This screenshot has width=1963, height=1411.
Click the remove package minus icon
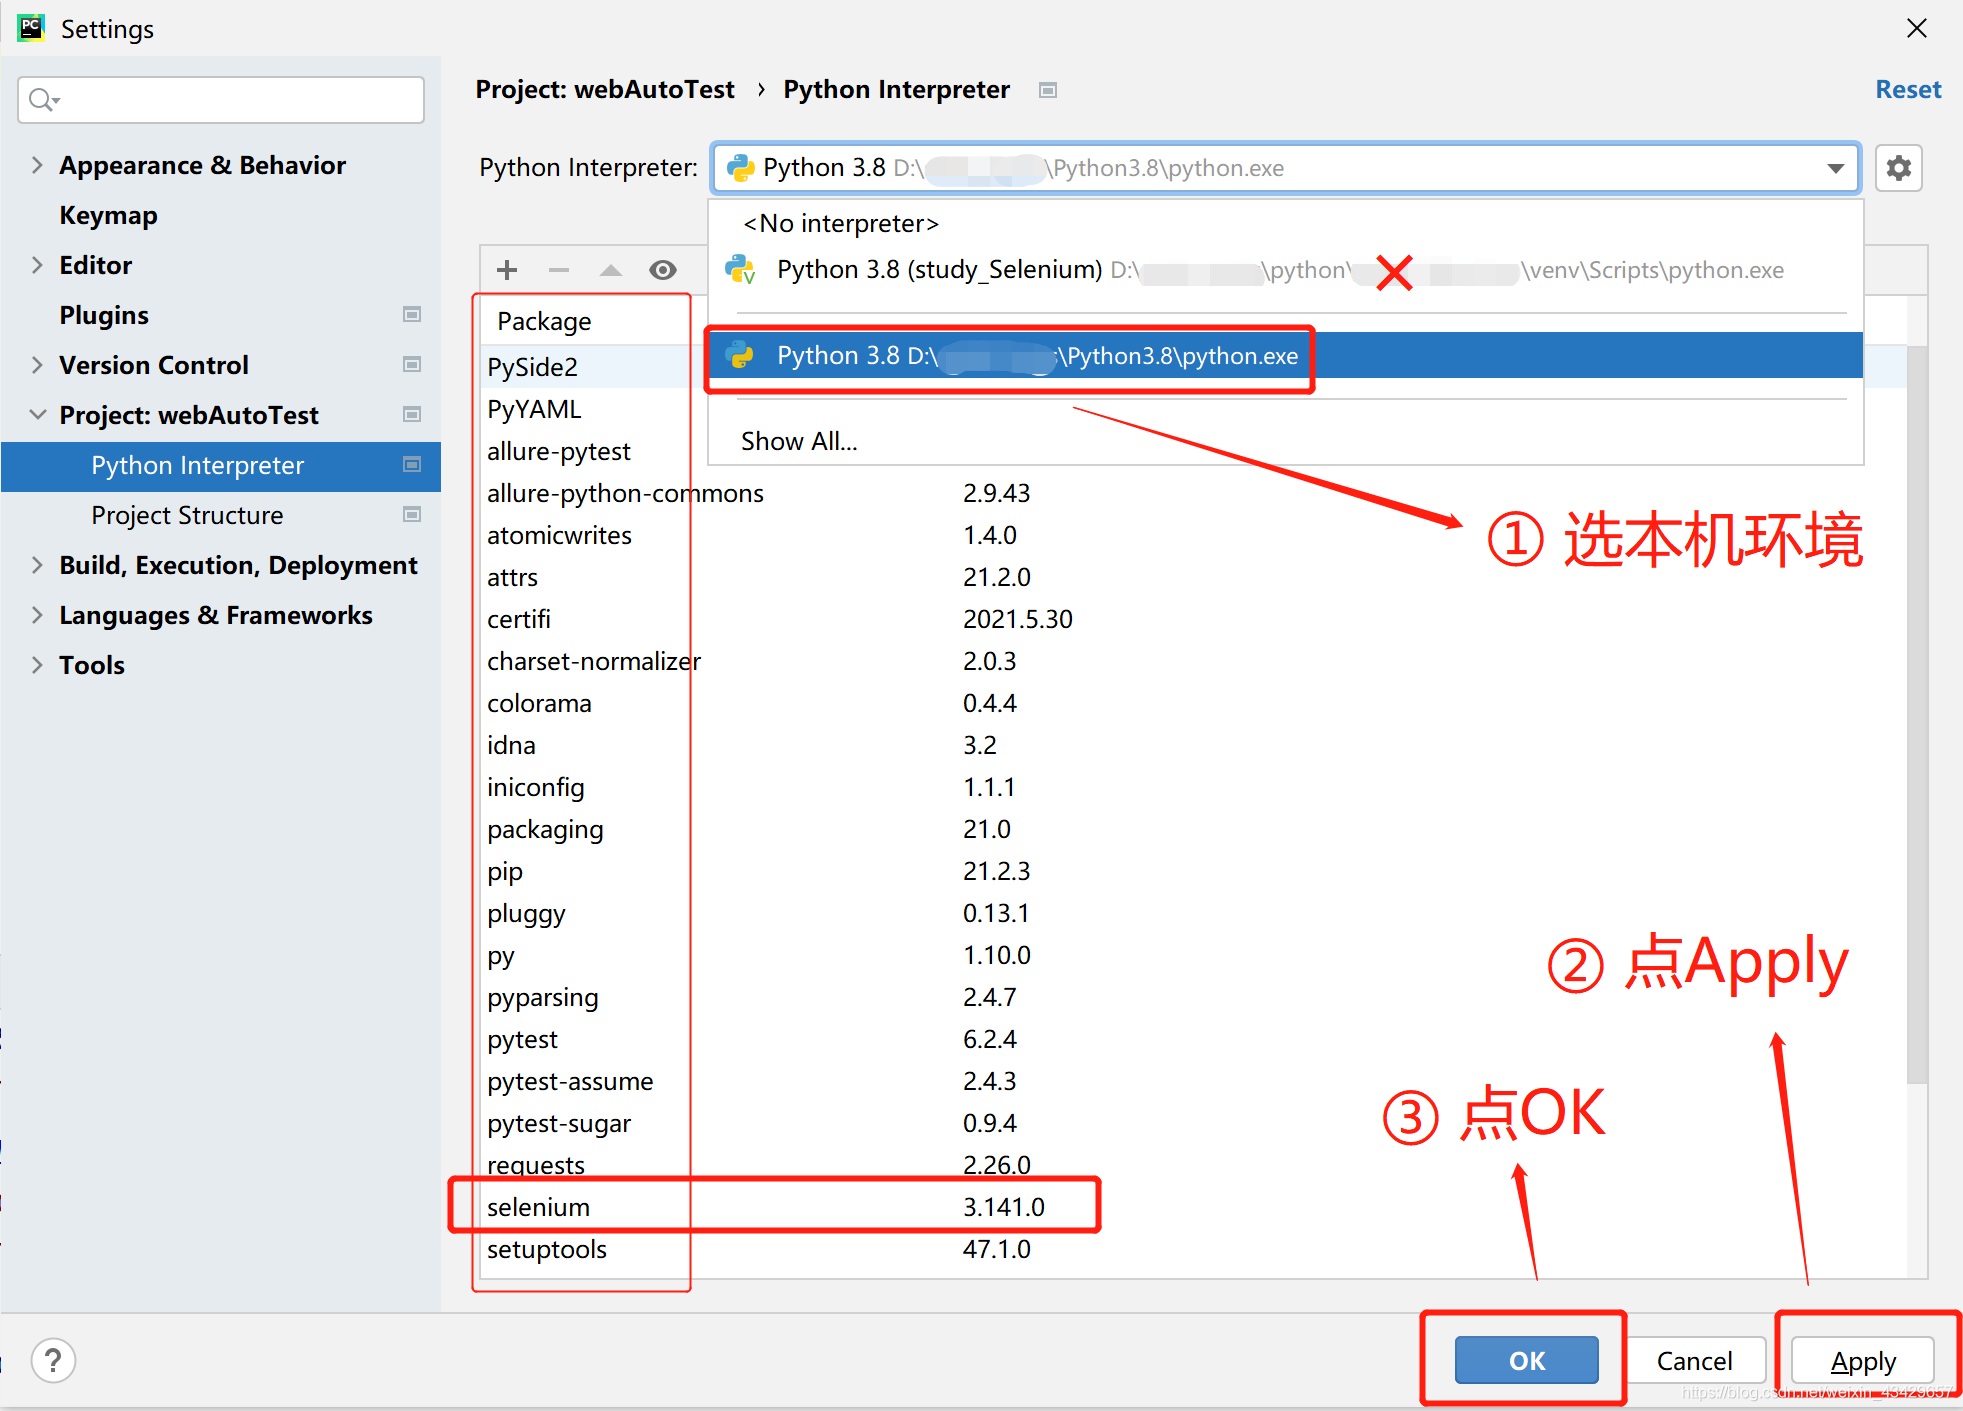(x=559, y=270)
